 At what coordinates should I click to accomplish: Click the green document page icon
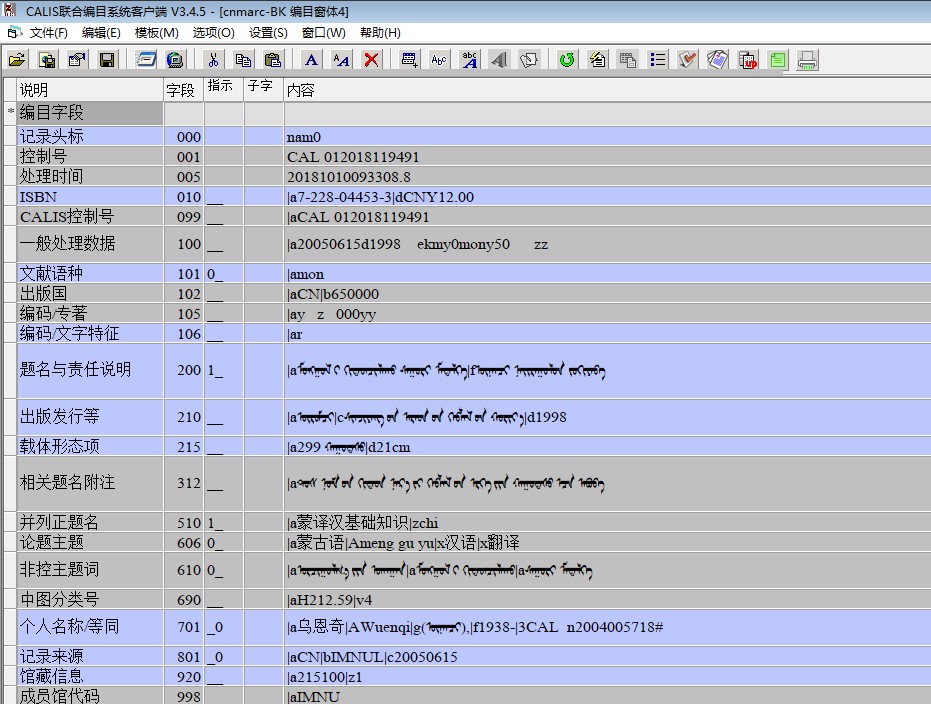pos(778,60)
